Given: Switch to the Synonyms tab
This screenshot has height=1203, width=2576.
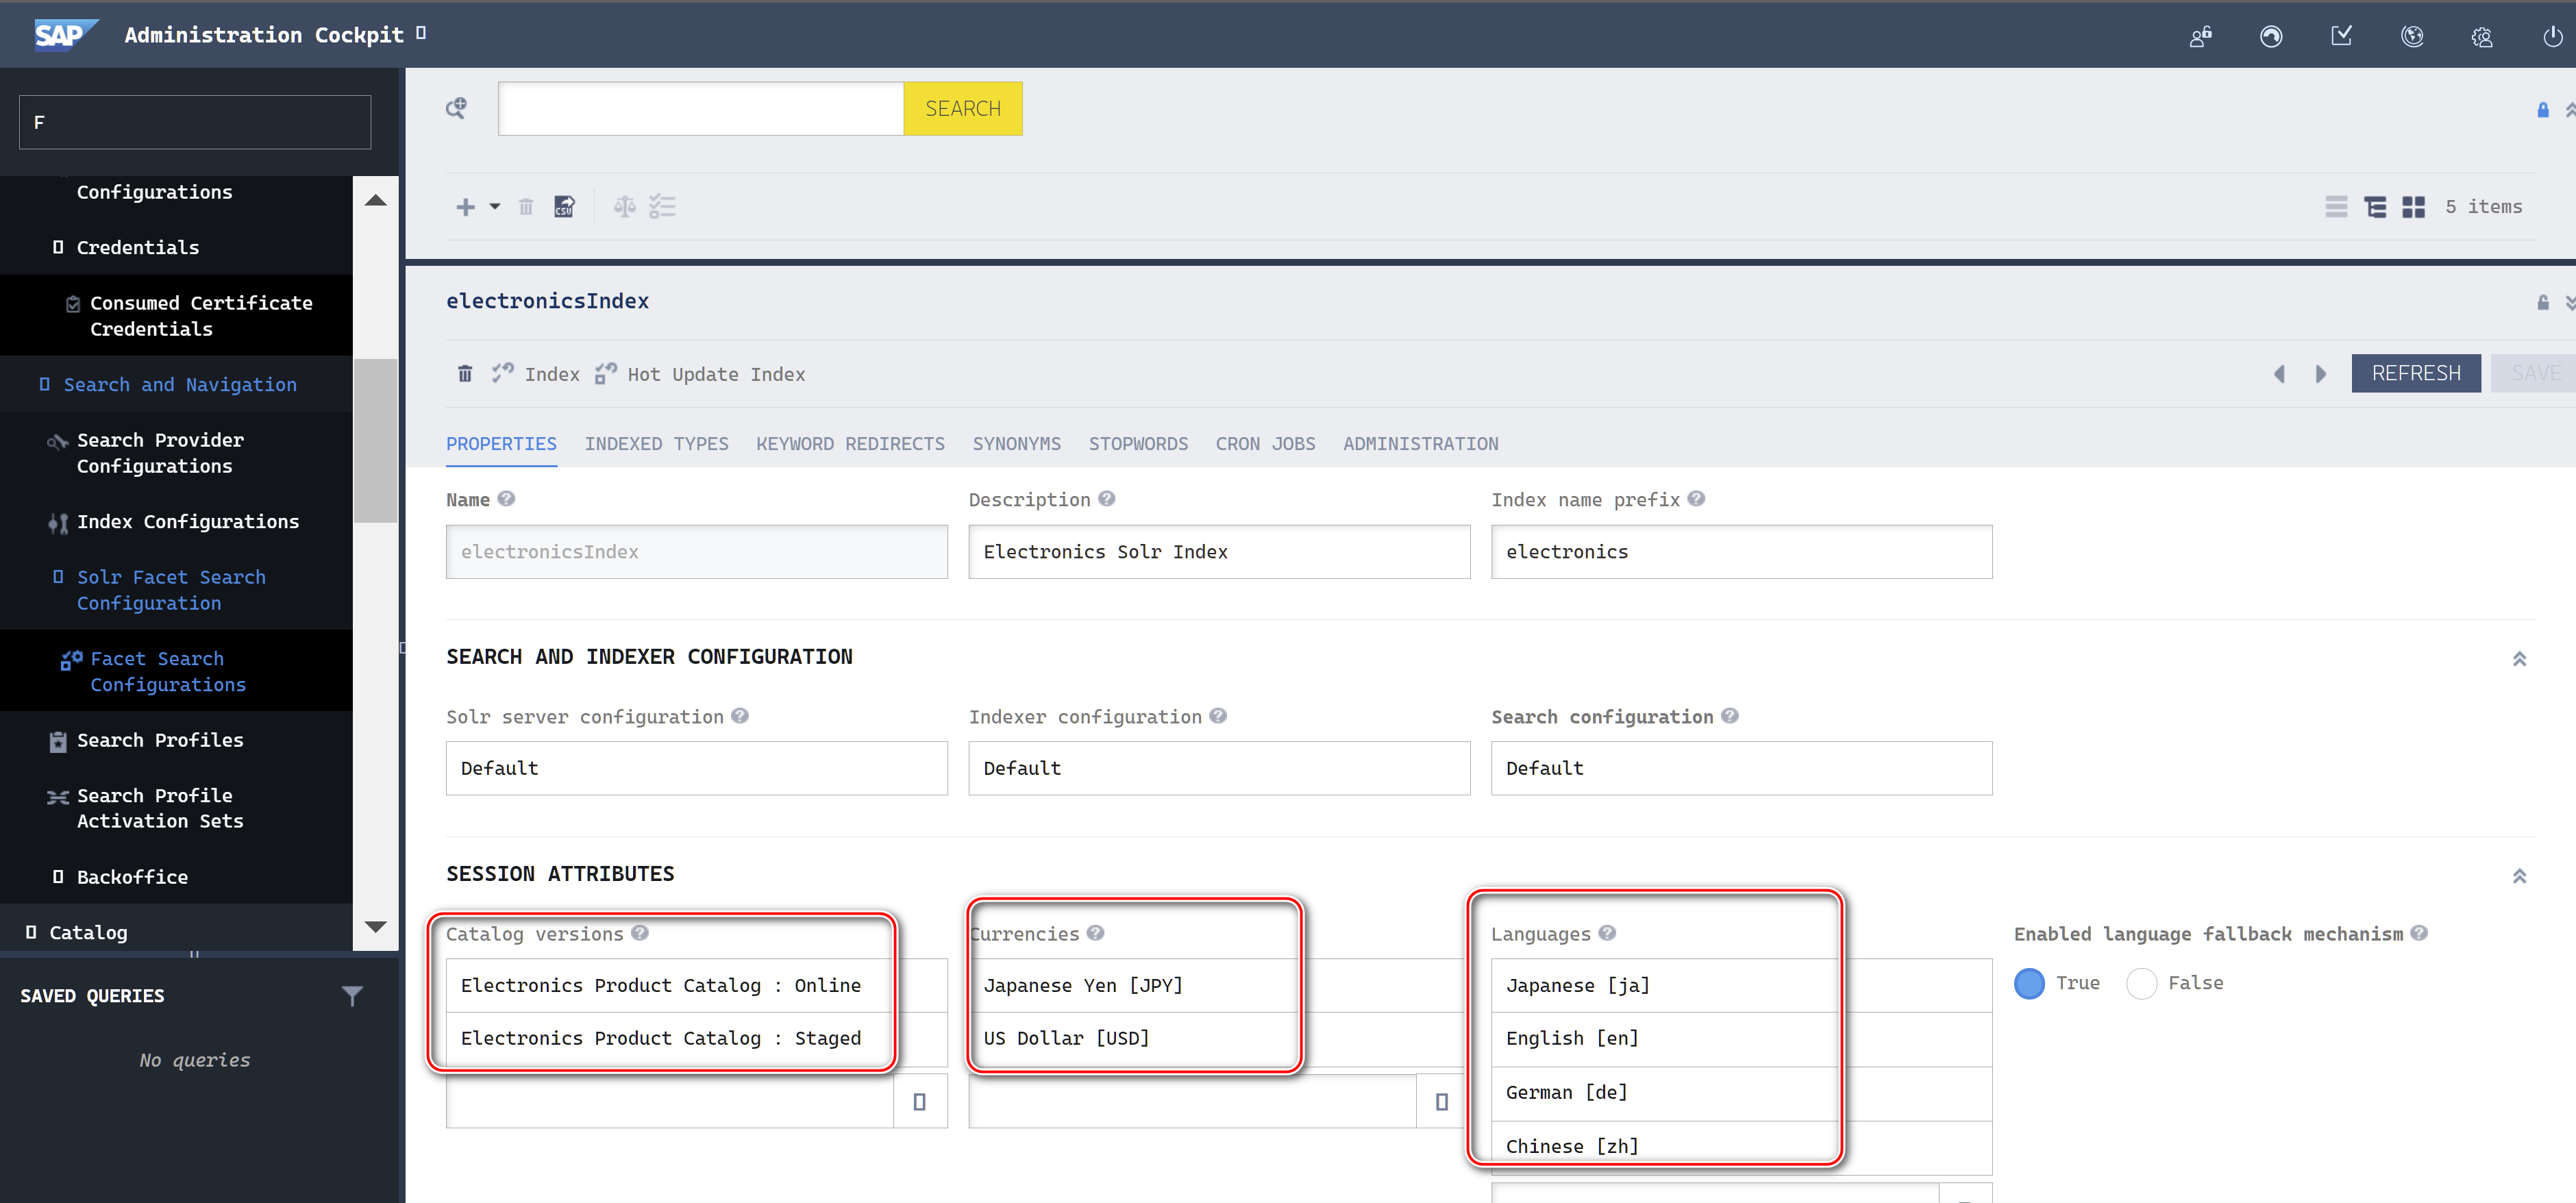Looking at the screenshot, I should (x=1016, y=444).
